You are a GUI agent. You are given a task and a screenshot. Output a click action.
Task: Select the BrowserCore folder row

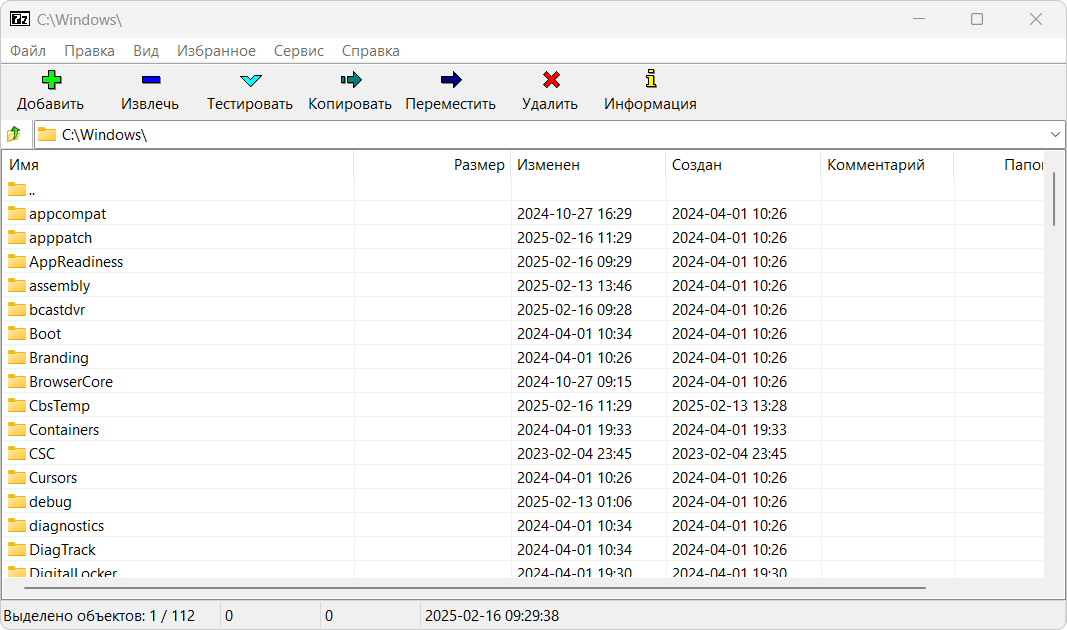point(70,382)
